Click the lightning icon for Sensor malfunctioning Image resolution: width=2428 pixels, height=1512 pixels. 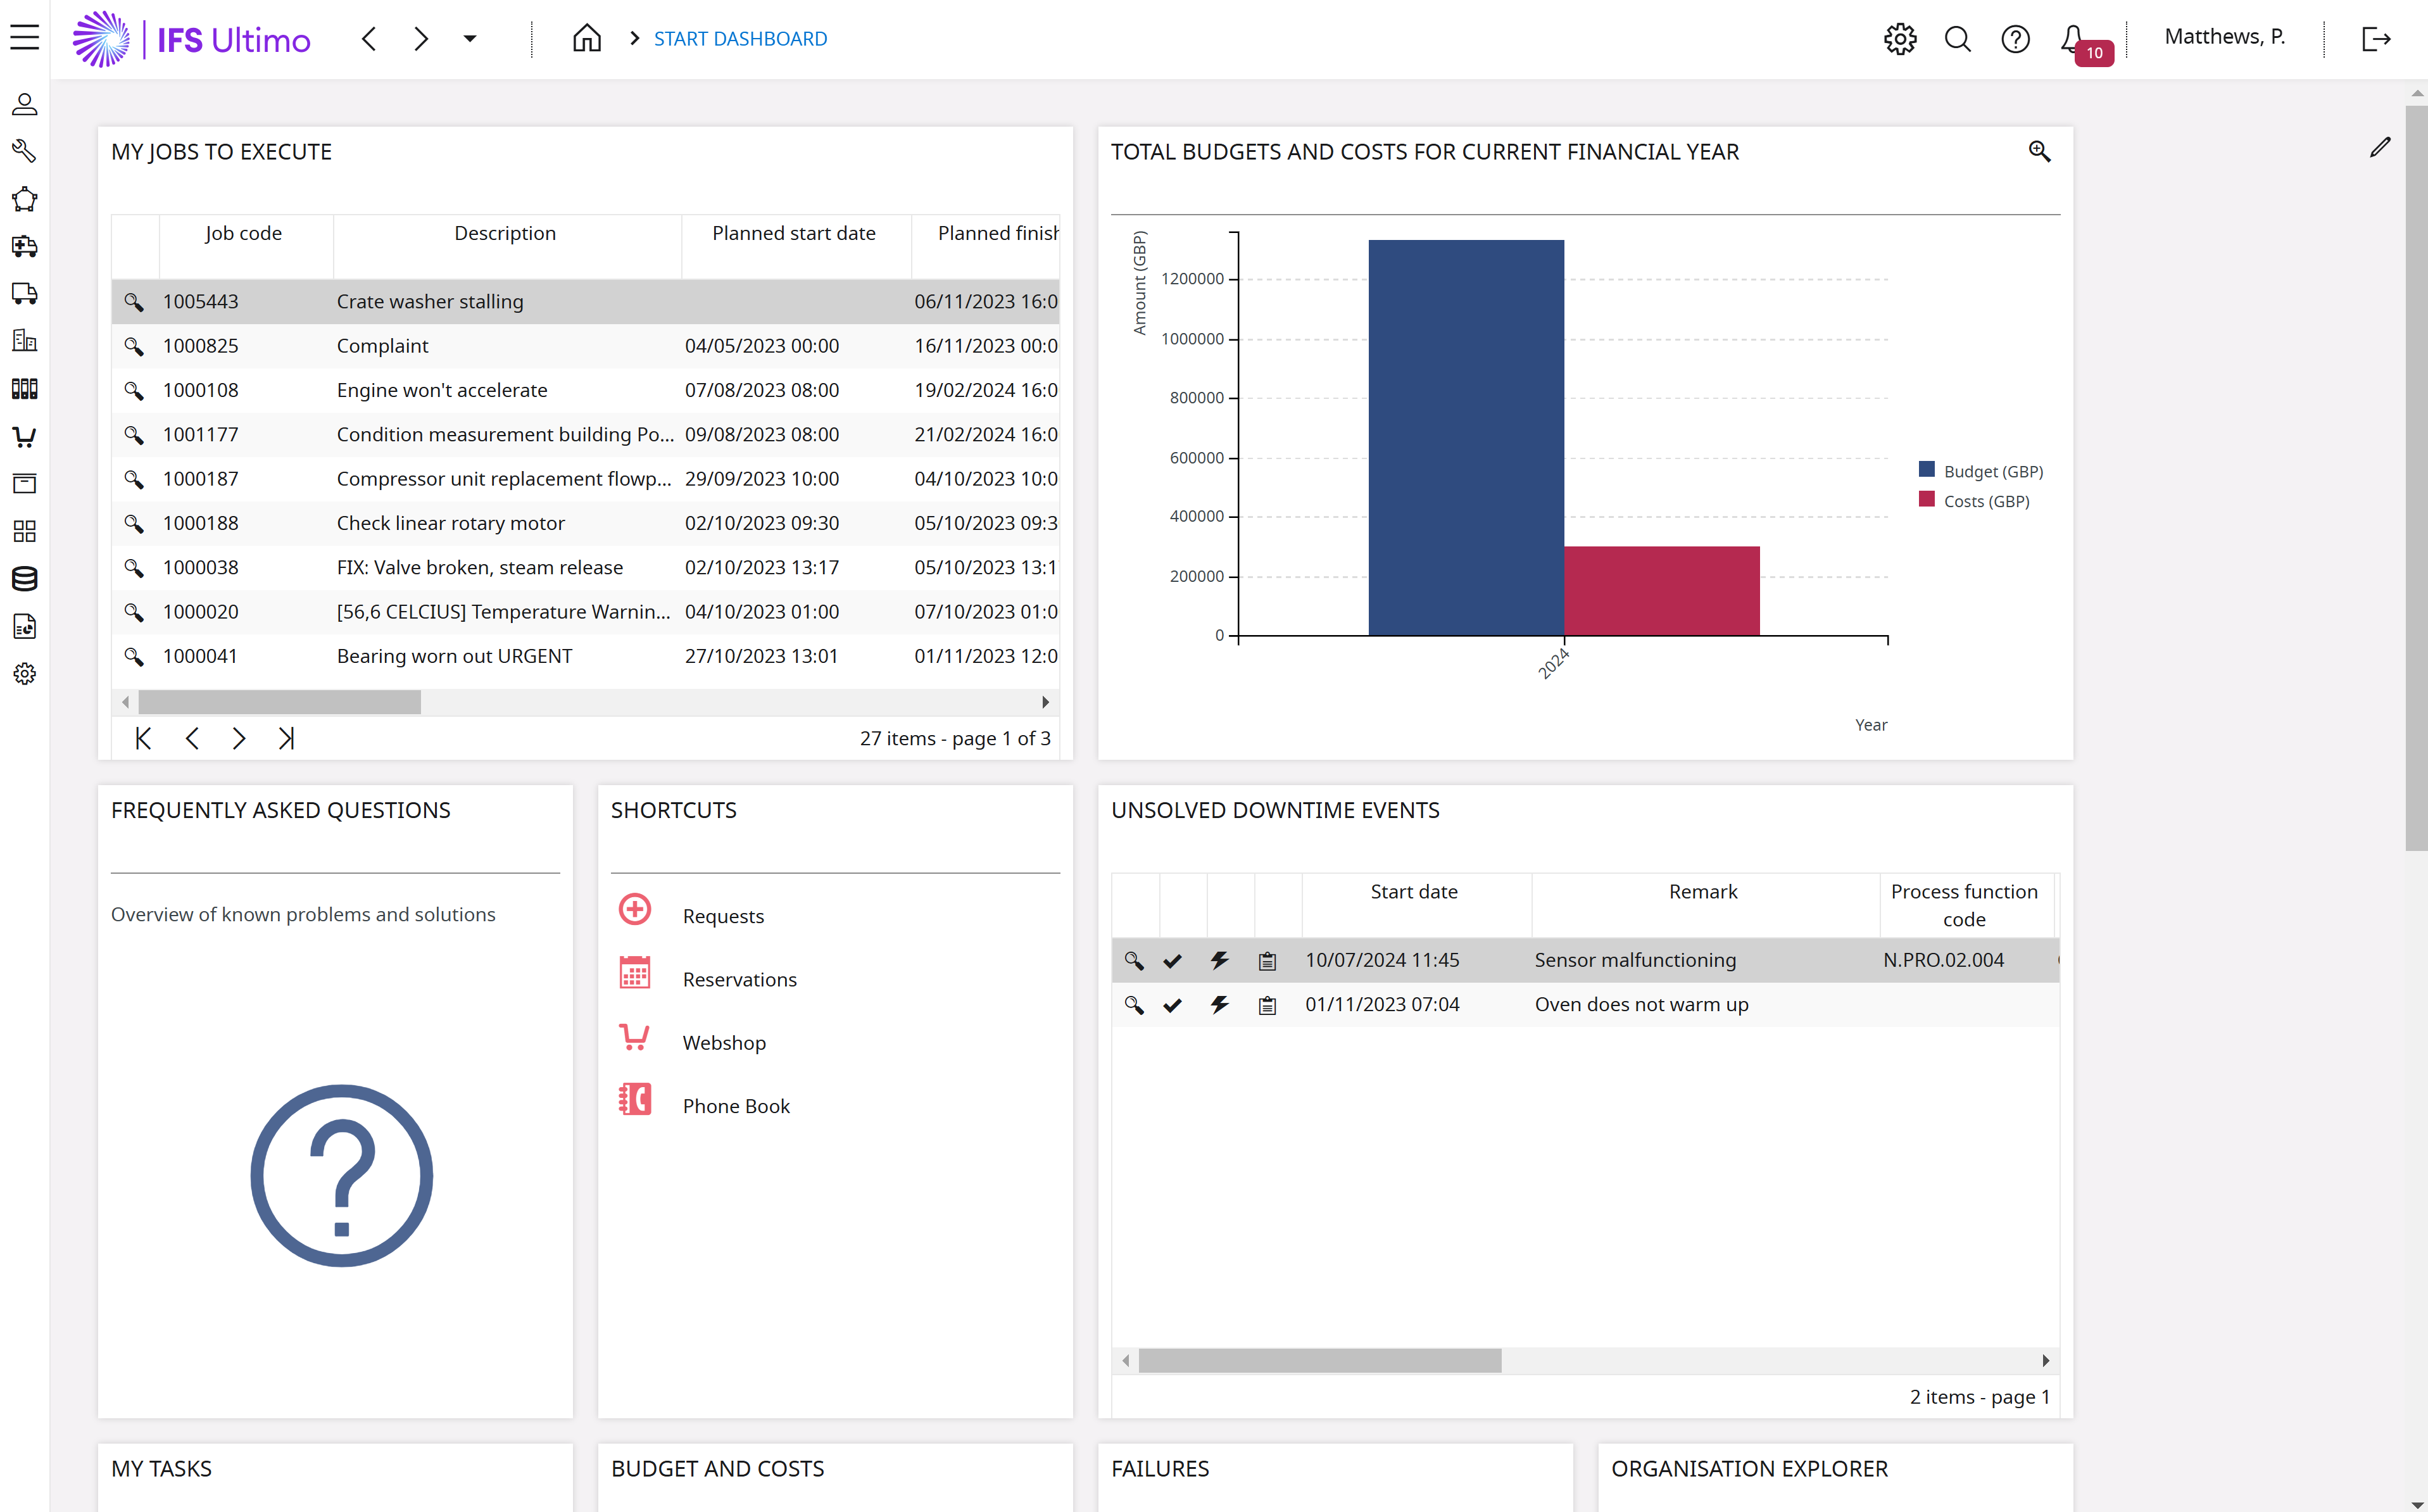(1219, 960)
